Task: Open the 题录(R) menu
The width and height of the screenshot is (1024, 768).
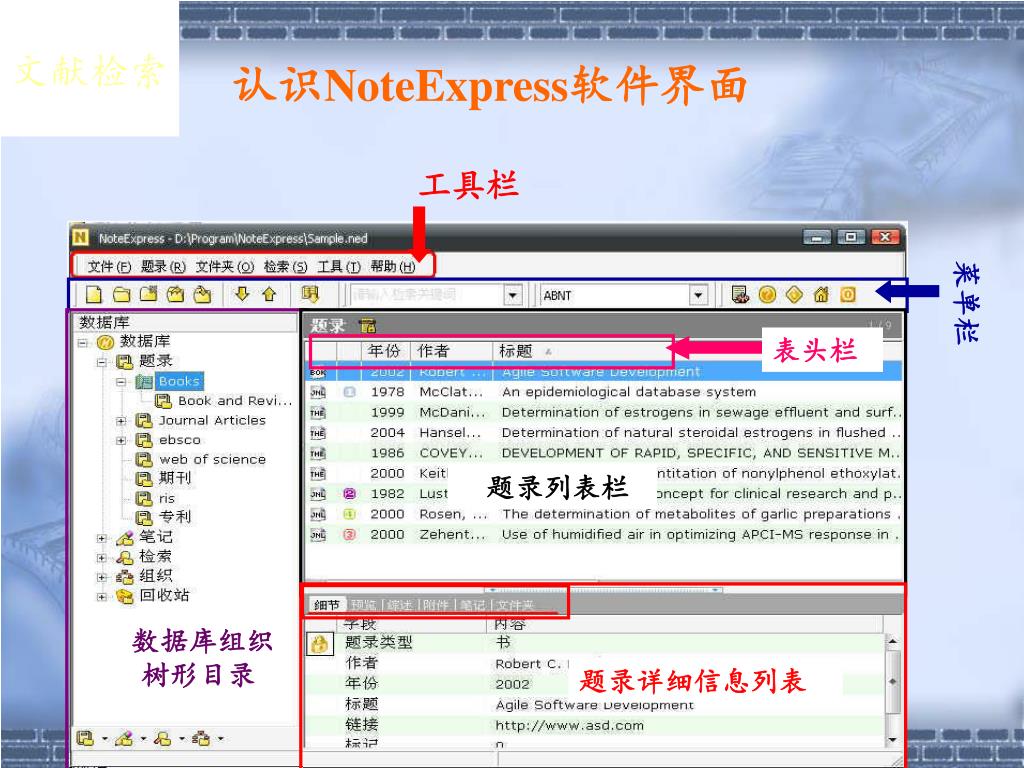Action: (163, 266)
